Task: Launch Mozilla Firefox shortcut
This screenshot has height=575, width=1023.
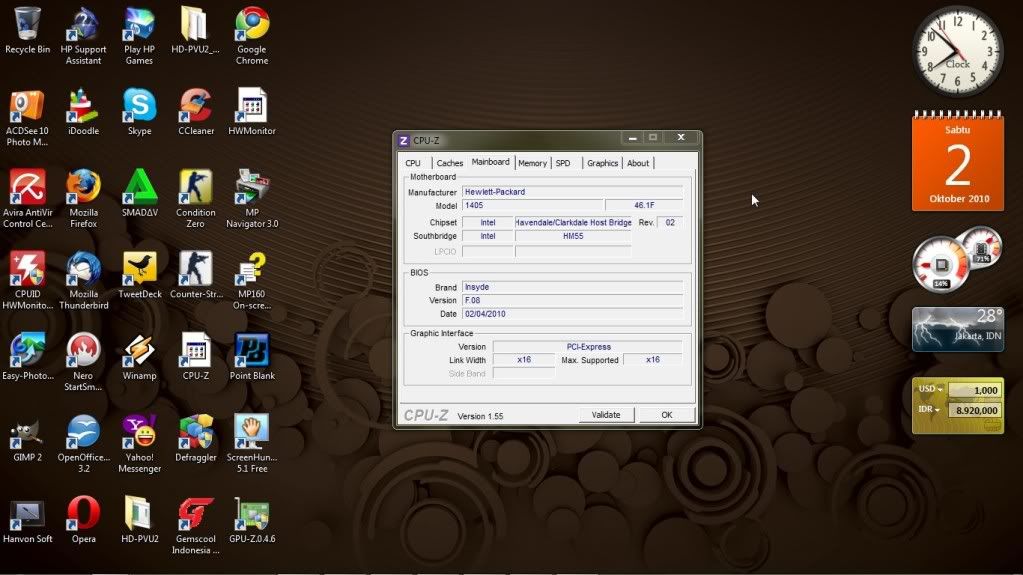Action: tap(84, 199)
